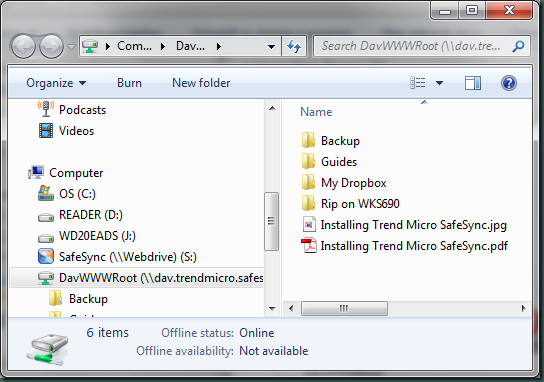544x382 pixels.
Task: Click the SafeSync drive icon
Action: (x=46, y=256)
